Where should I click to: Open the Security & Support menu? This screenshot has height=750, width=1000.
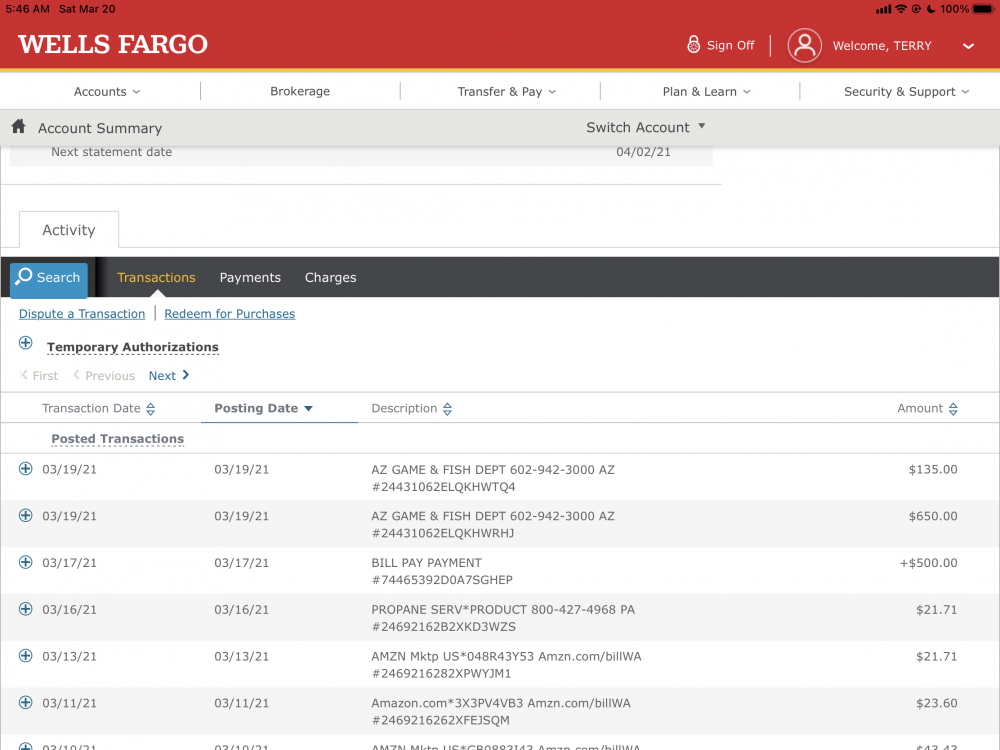(x=906, y=91)
